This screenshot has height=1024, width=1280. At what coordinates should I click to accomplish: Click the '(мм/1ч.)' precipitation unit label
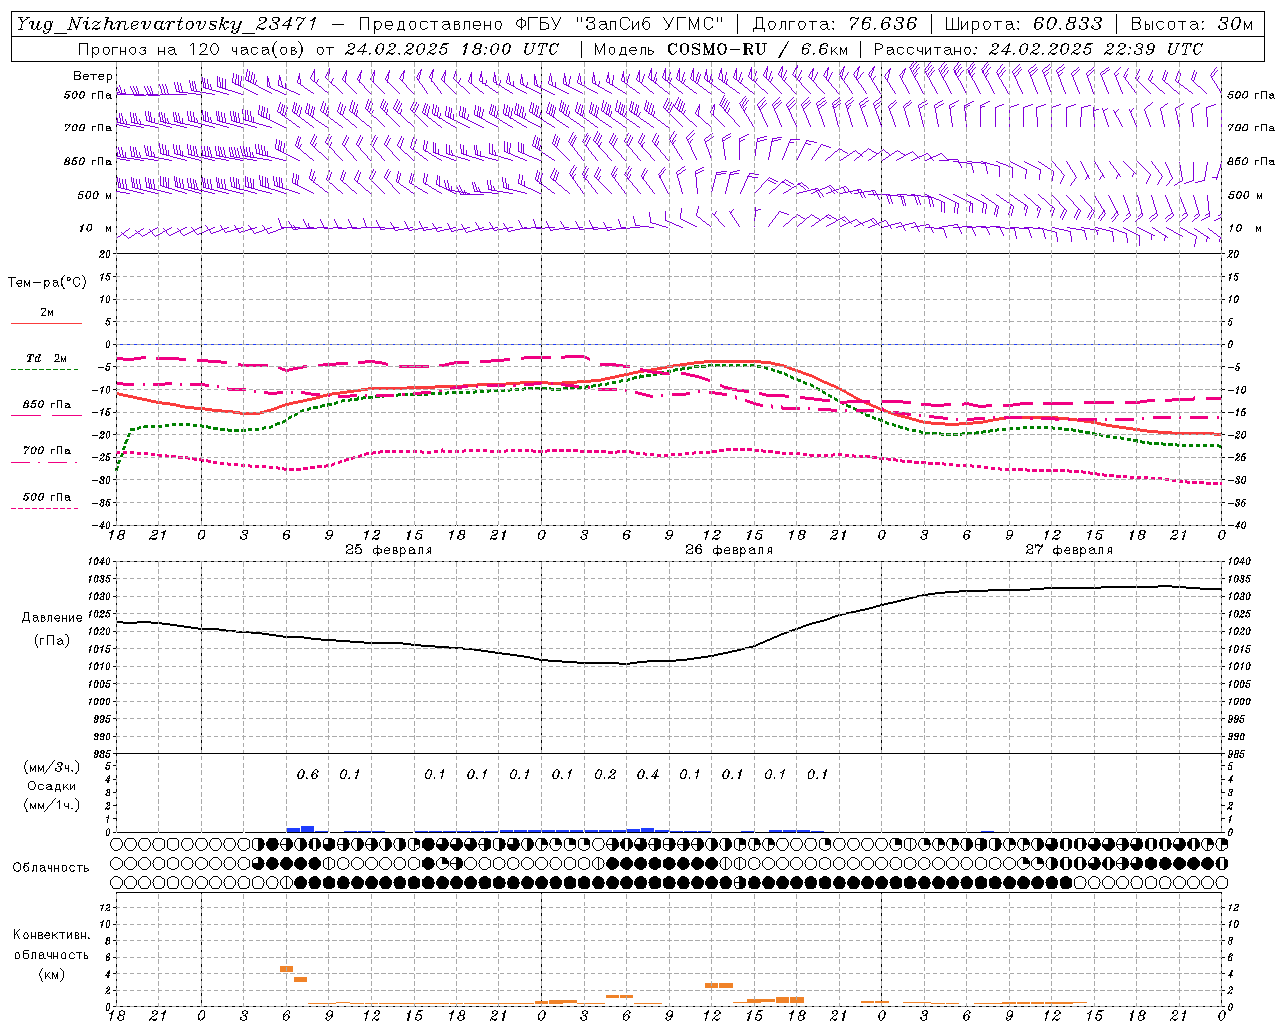[52, 805]
